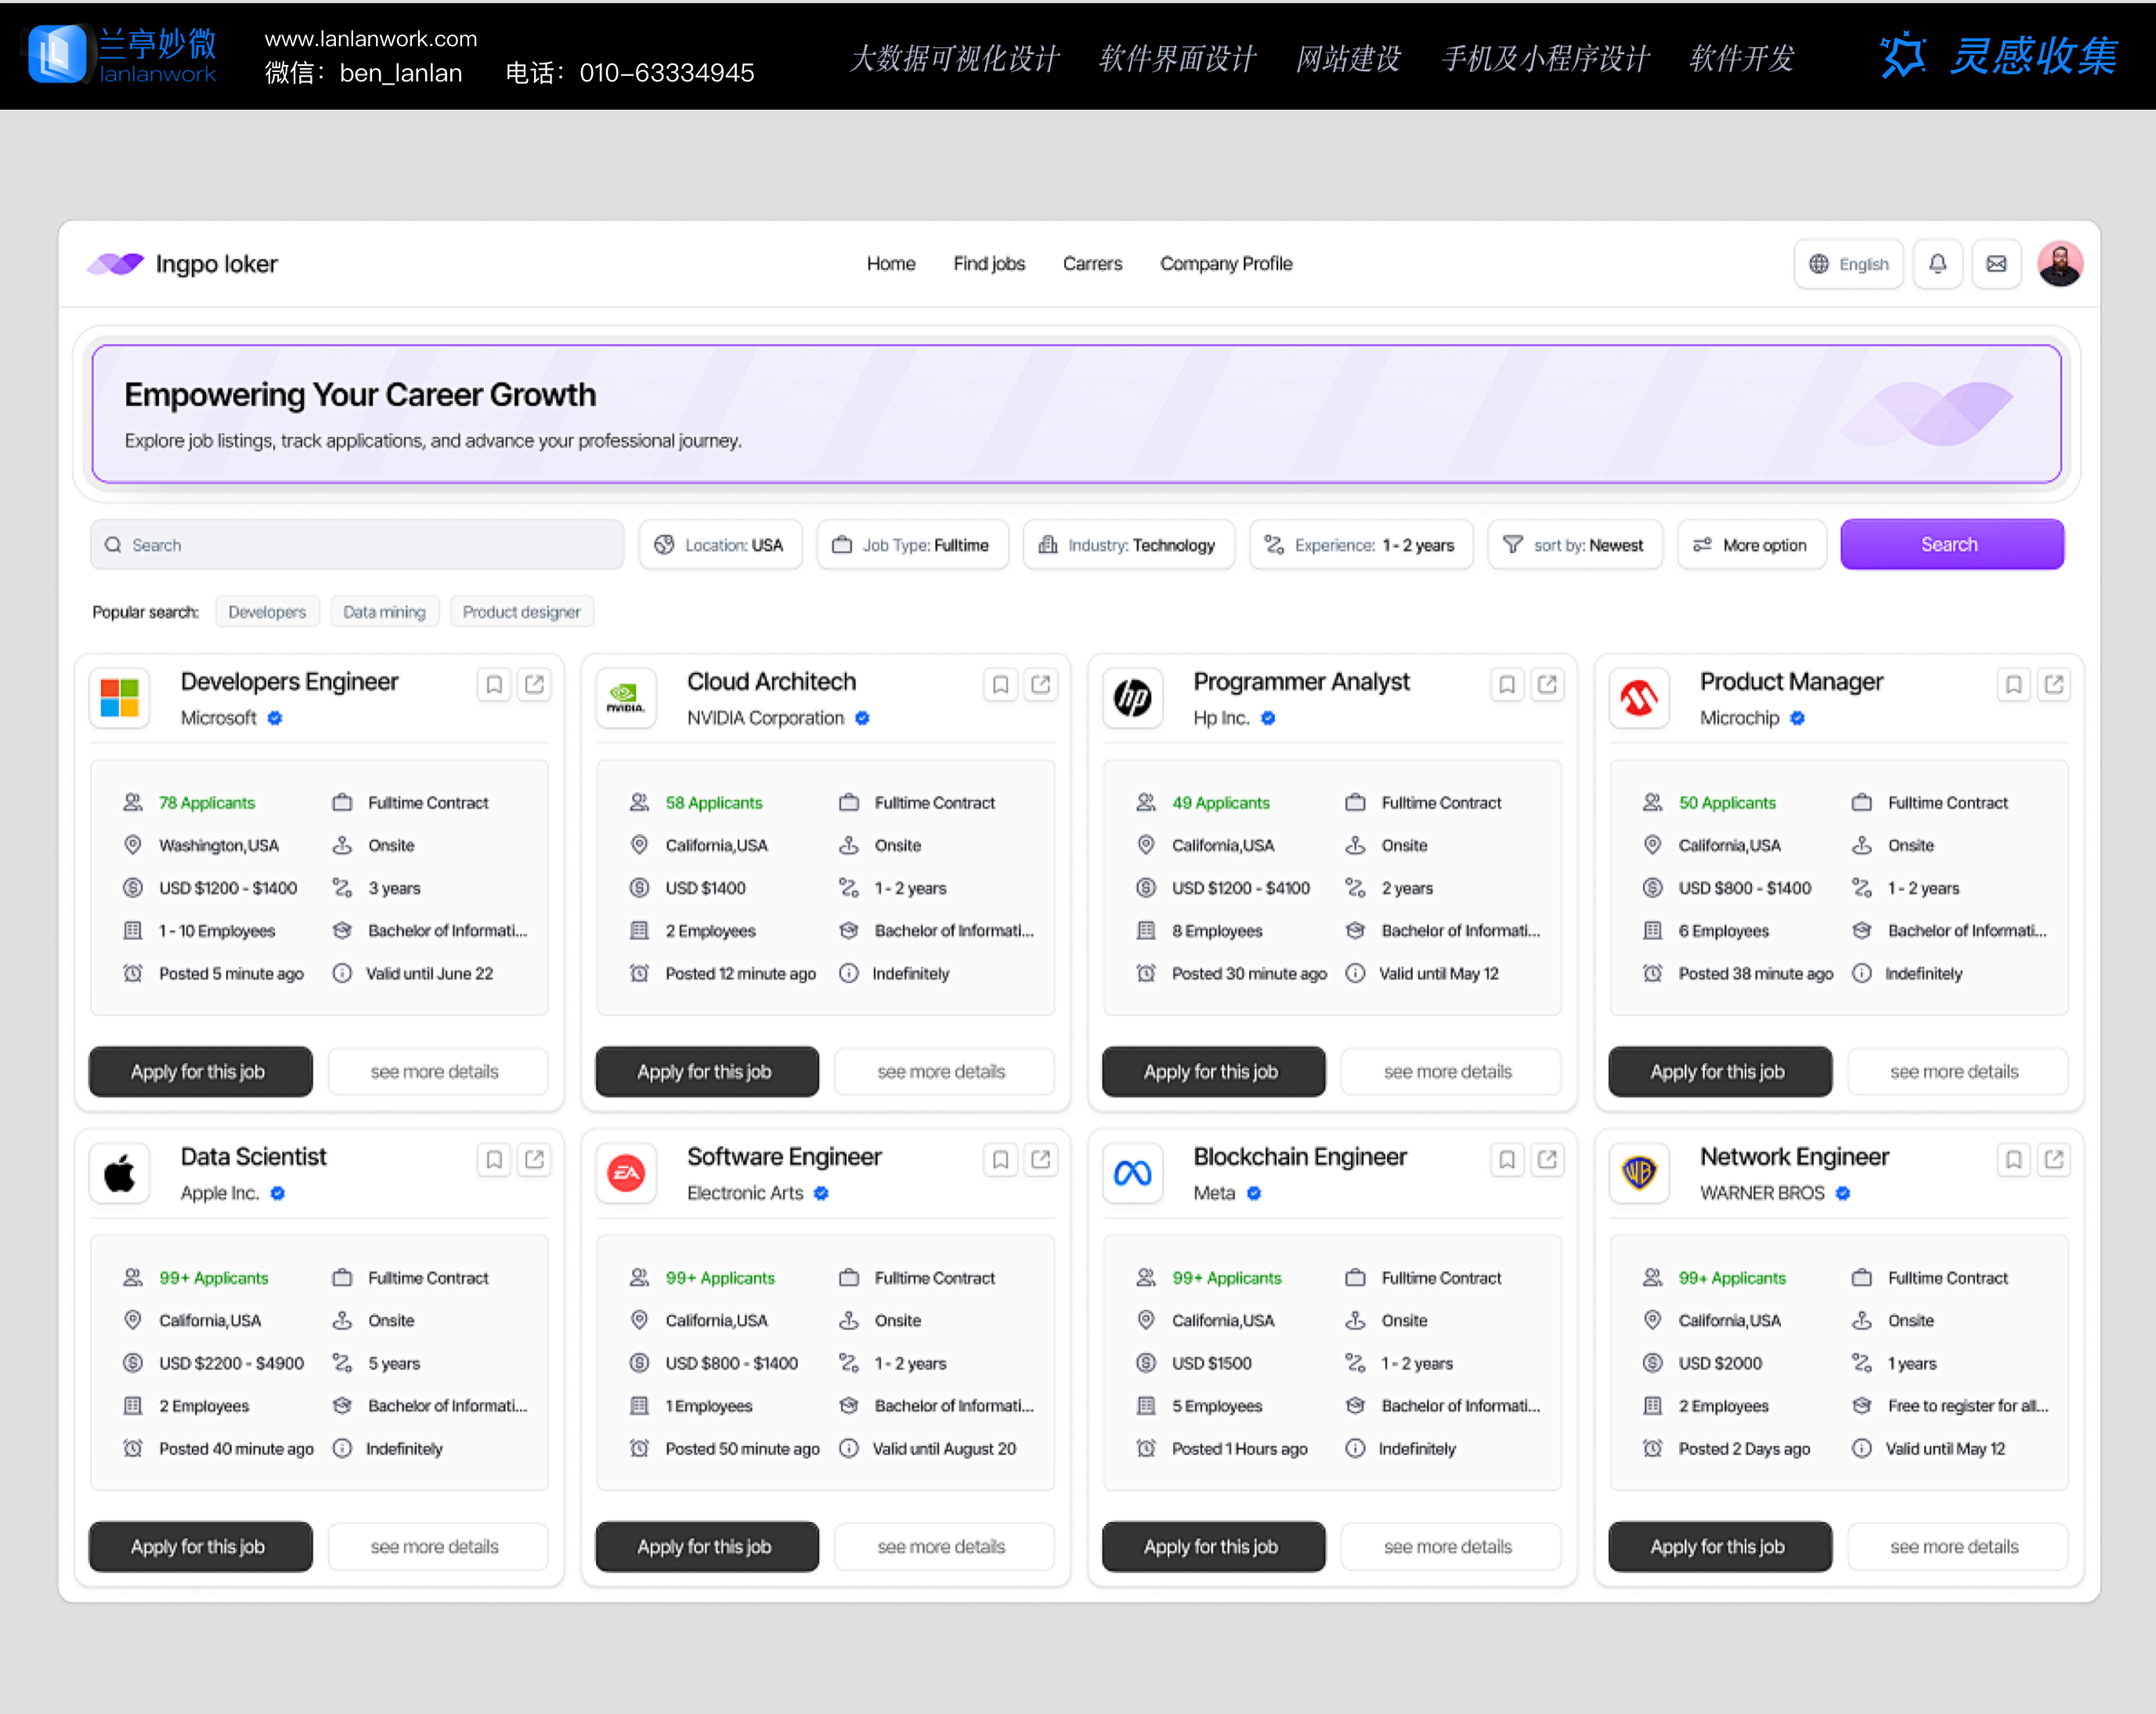Open the Location: USA filter dropdown
This screenshot has height=1714, width=2156.
[x=720, y=545]
